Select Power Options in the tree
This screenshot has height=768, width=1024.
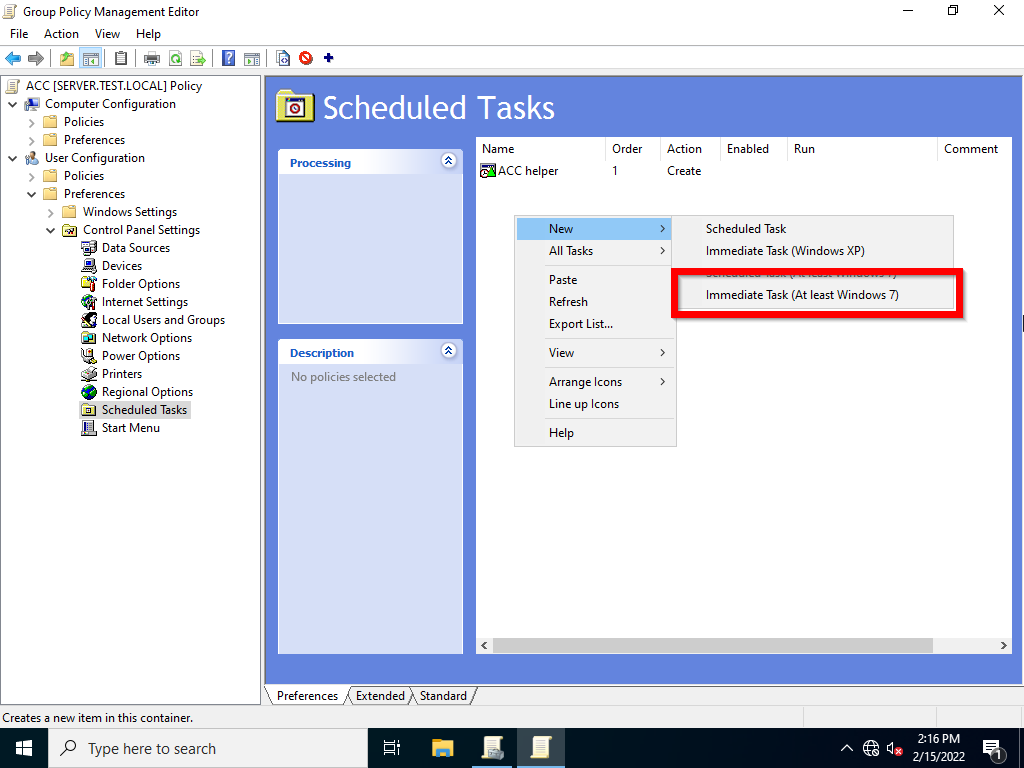click(x=140, y=355)
